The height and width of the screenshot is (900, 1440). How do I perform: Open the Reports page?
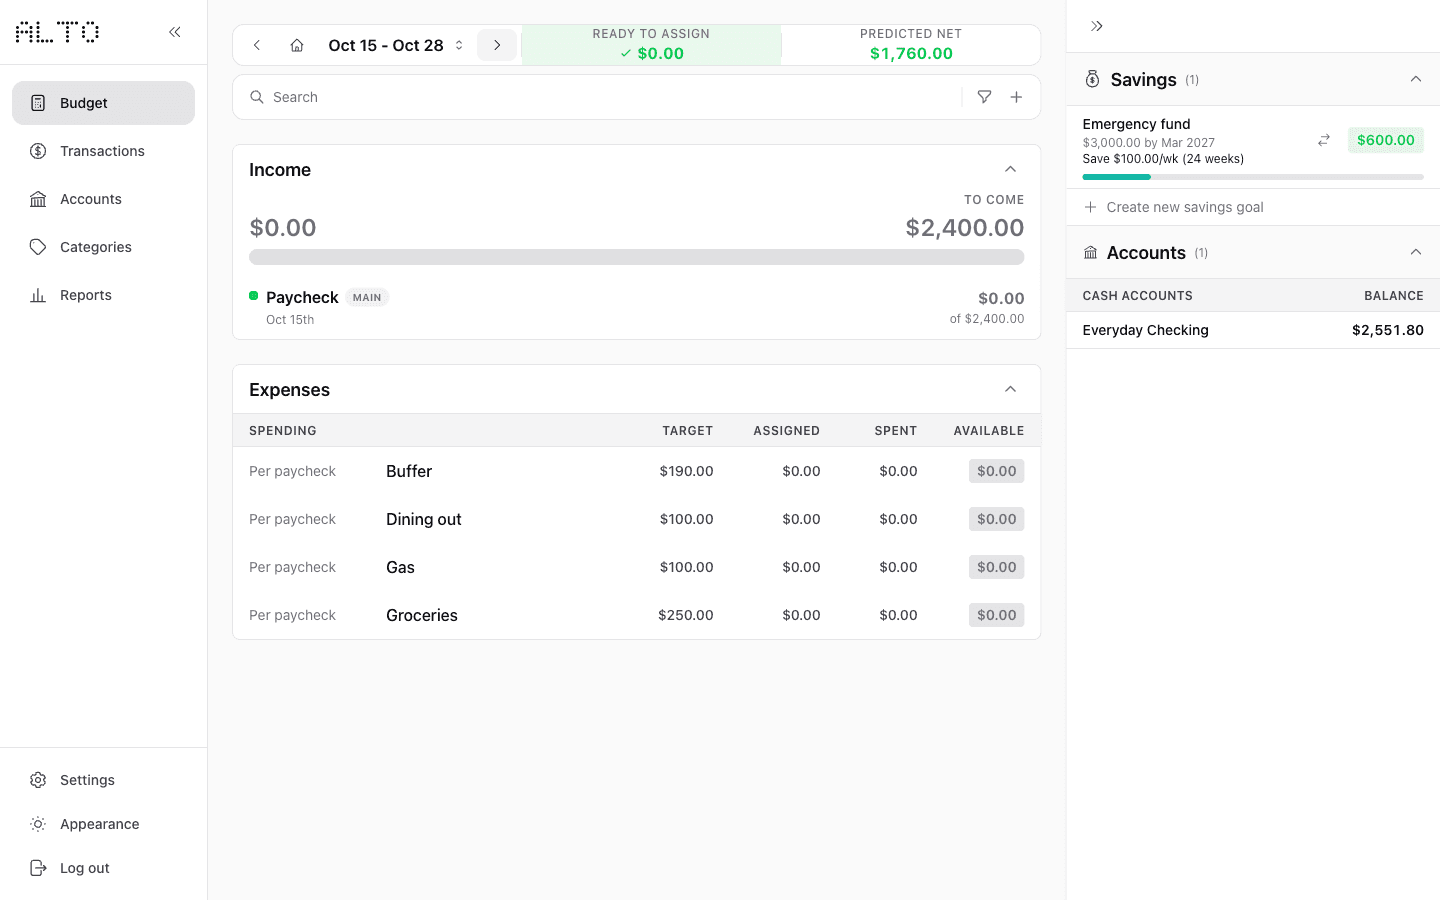(103, 295)
